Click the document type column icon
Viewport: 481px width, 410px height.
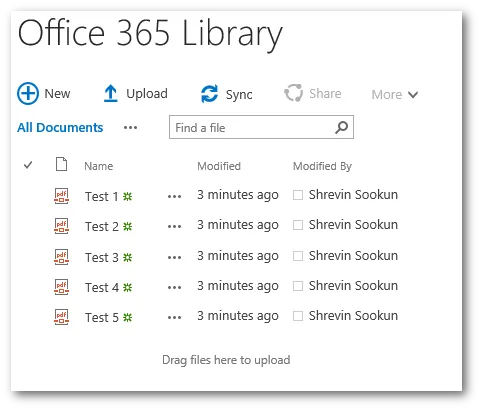pyautogui.click(x=61, y=164)
